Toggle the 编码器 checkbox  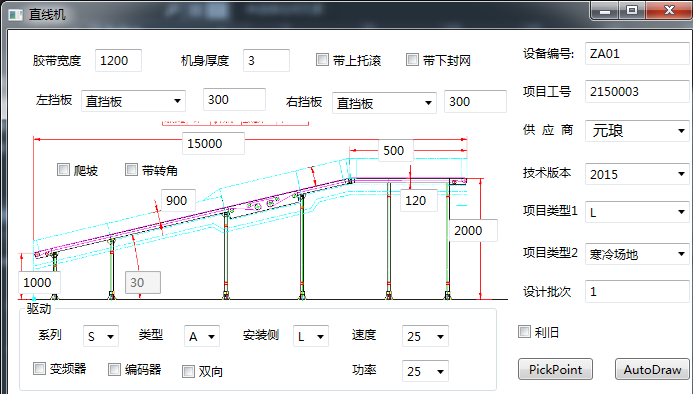coord(114,370)
